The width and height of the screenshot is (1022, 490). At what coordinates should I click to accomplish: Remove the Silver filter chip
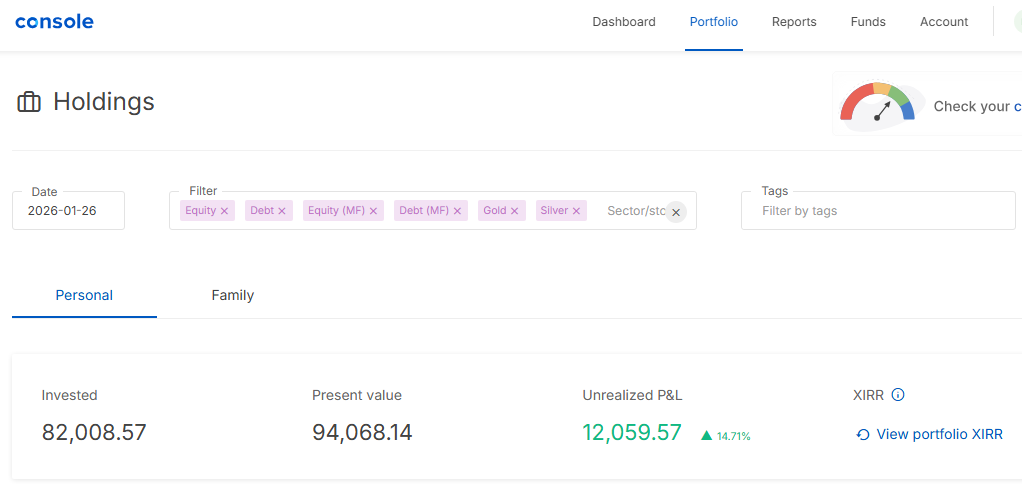point(576,211)
